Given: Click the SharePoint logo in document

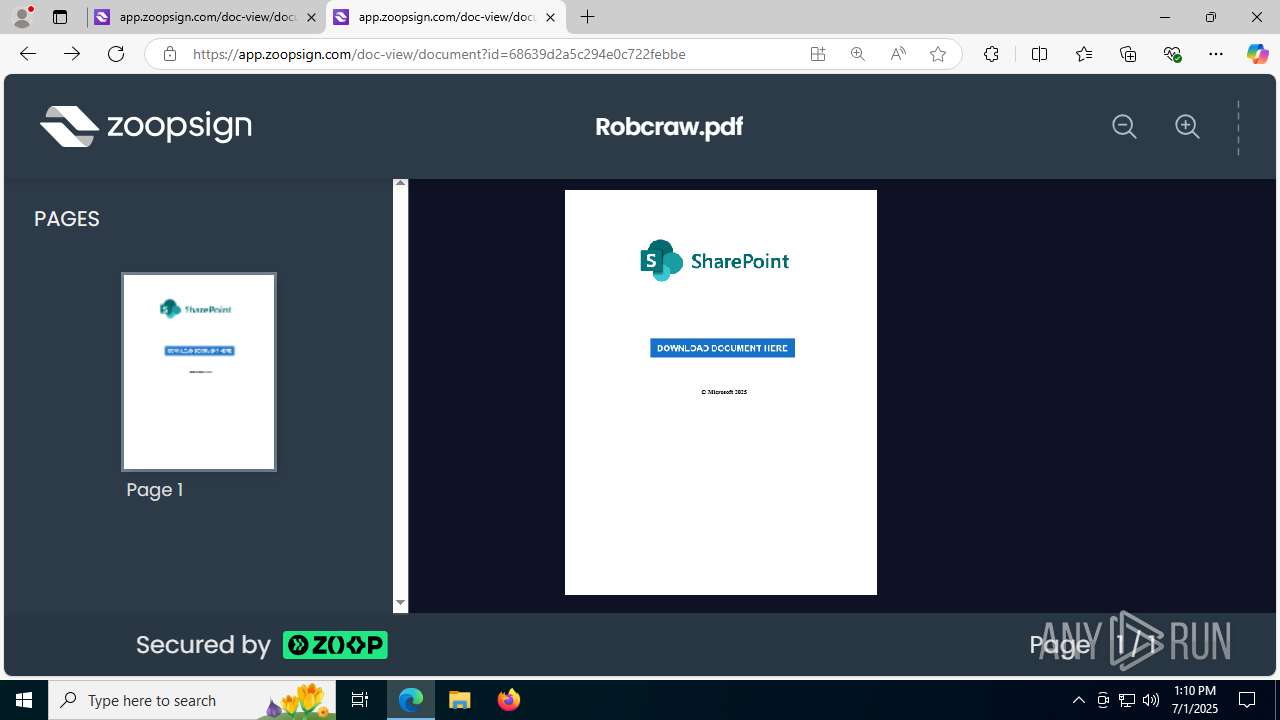Looking at the screenshot, I should coord(714,261).
